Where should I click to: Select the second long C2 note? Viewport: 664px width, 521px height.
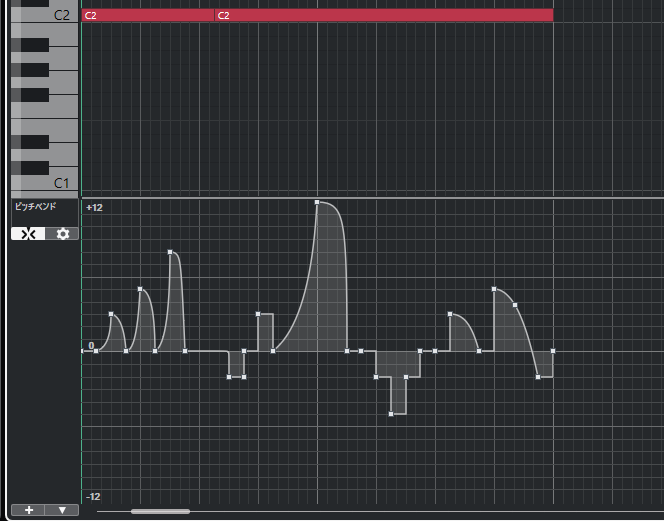coord(384,15)
